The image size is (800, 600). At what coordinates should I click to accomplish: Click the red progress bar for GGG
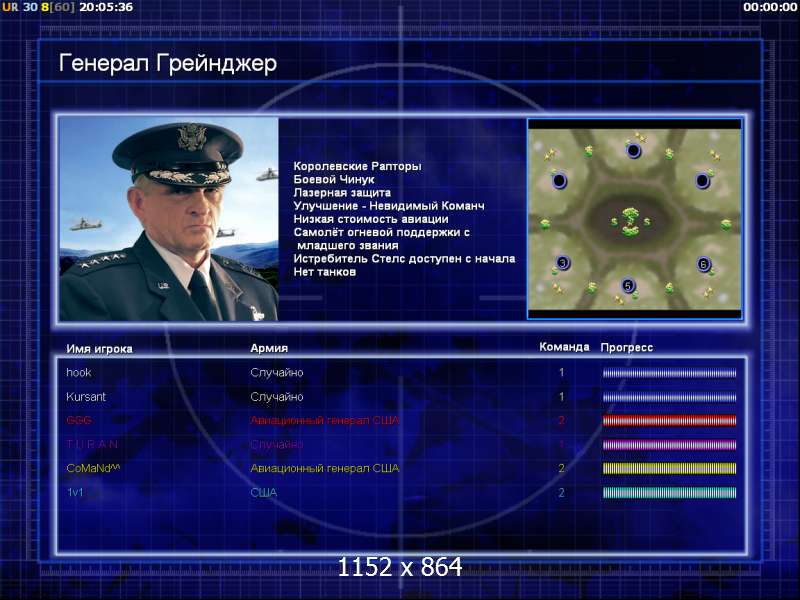(x=669, y=420)
